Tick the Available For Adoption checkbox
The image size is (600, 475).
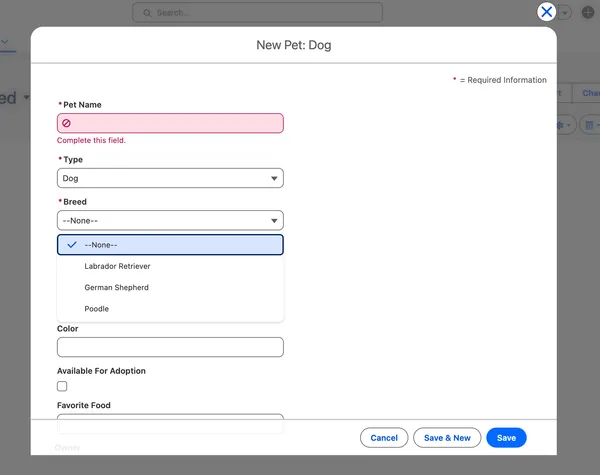click(62, 386)
